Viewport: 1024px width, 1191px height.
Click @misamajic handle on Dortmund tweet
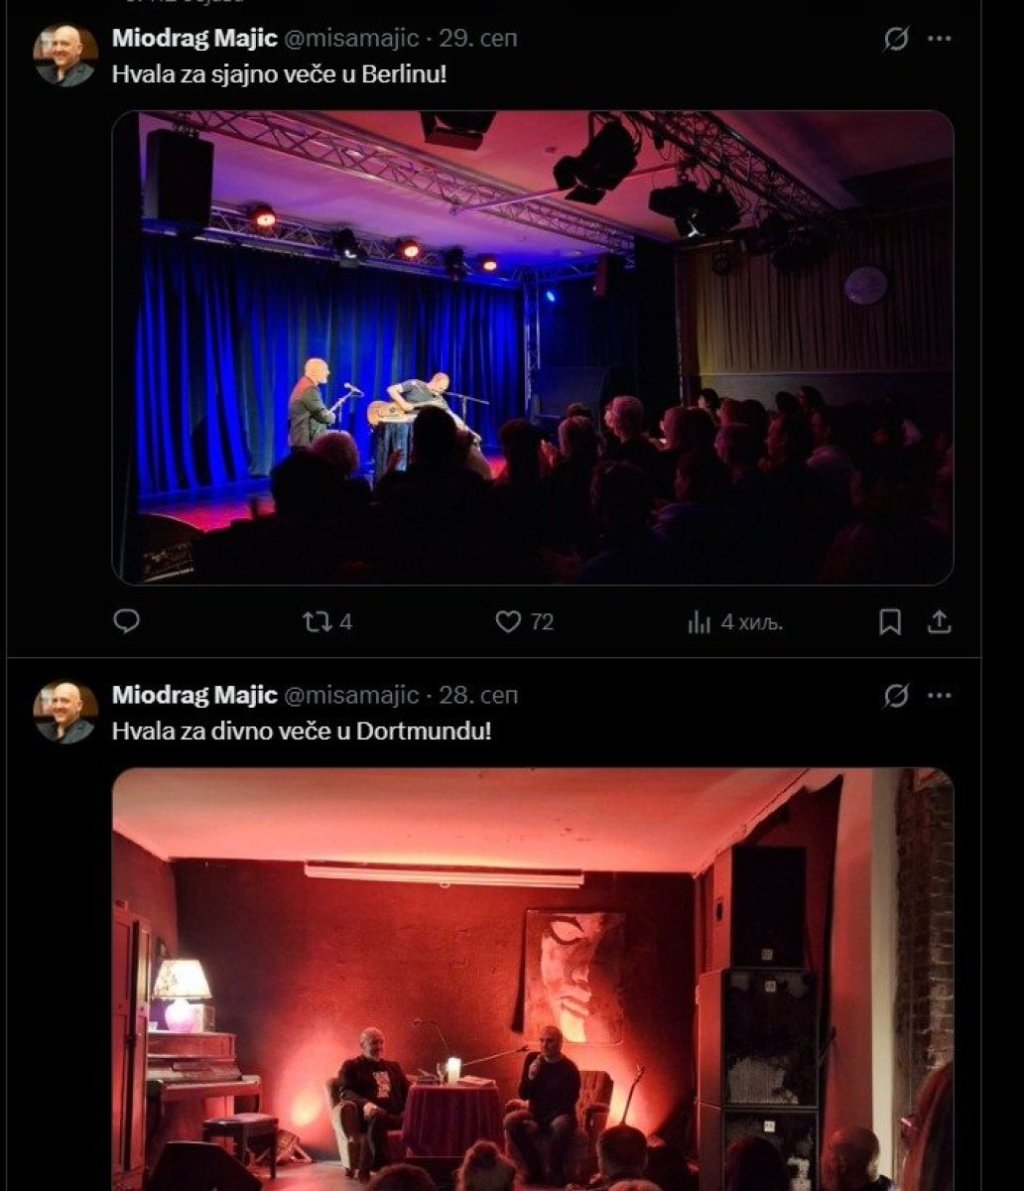351,695
